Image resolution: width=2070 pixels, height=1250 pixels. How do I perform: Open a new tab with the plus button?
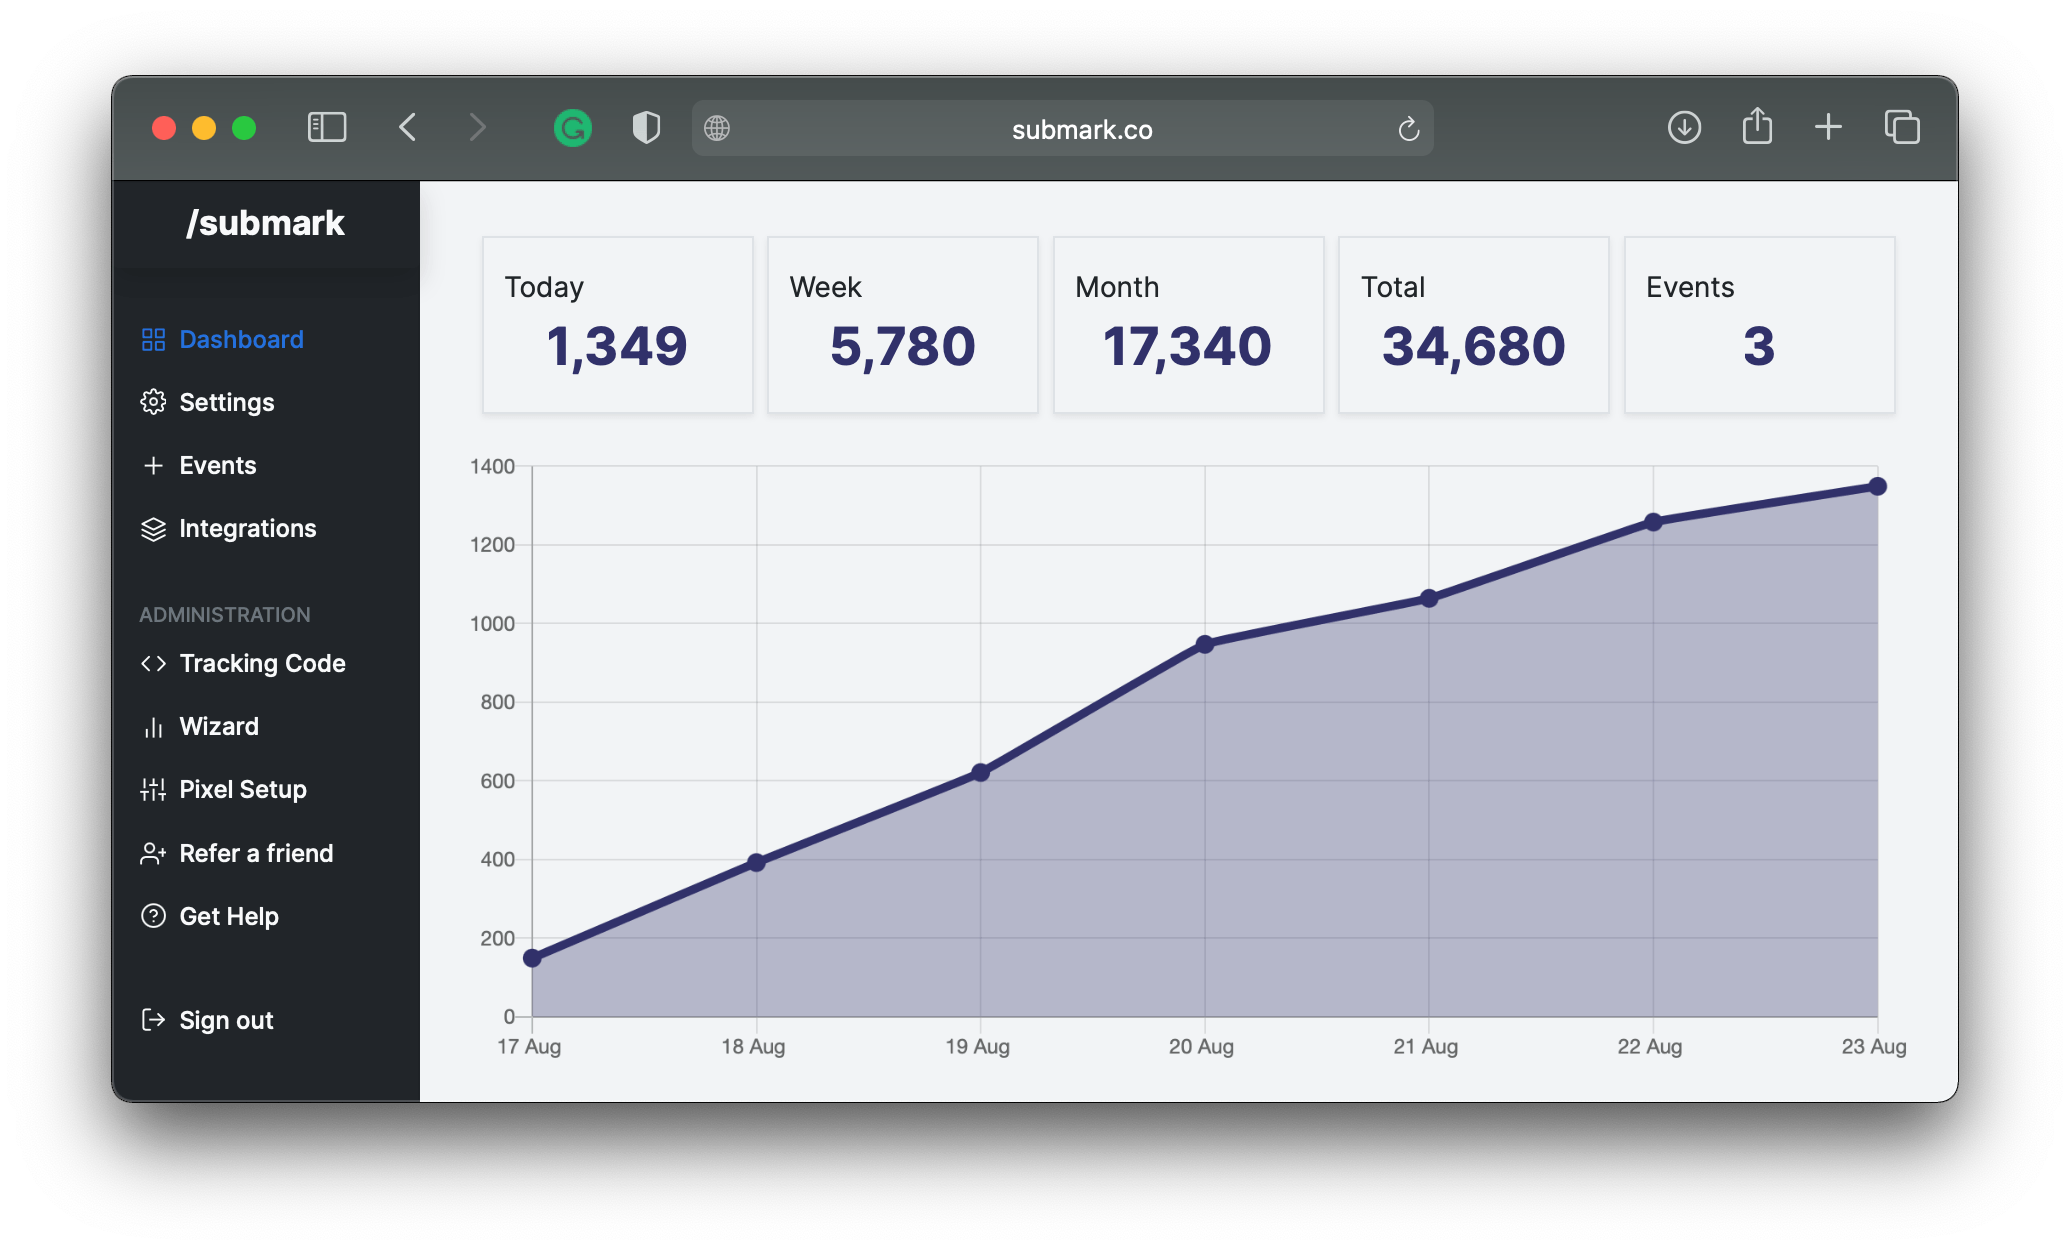tap(1829, 127)
